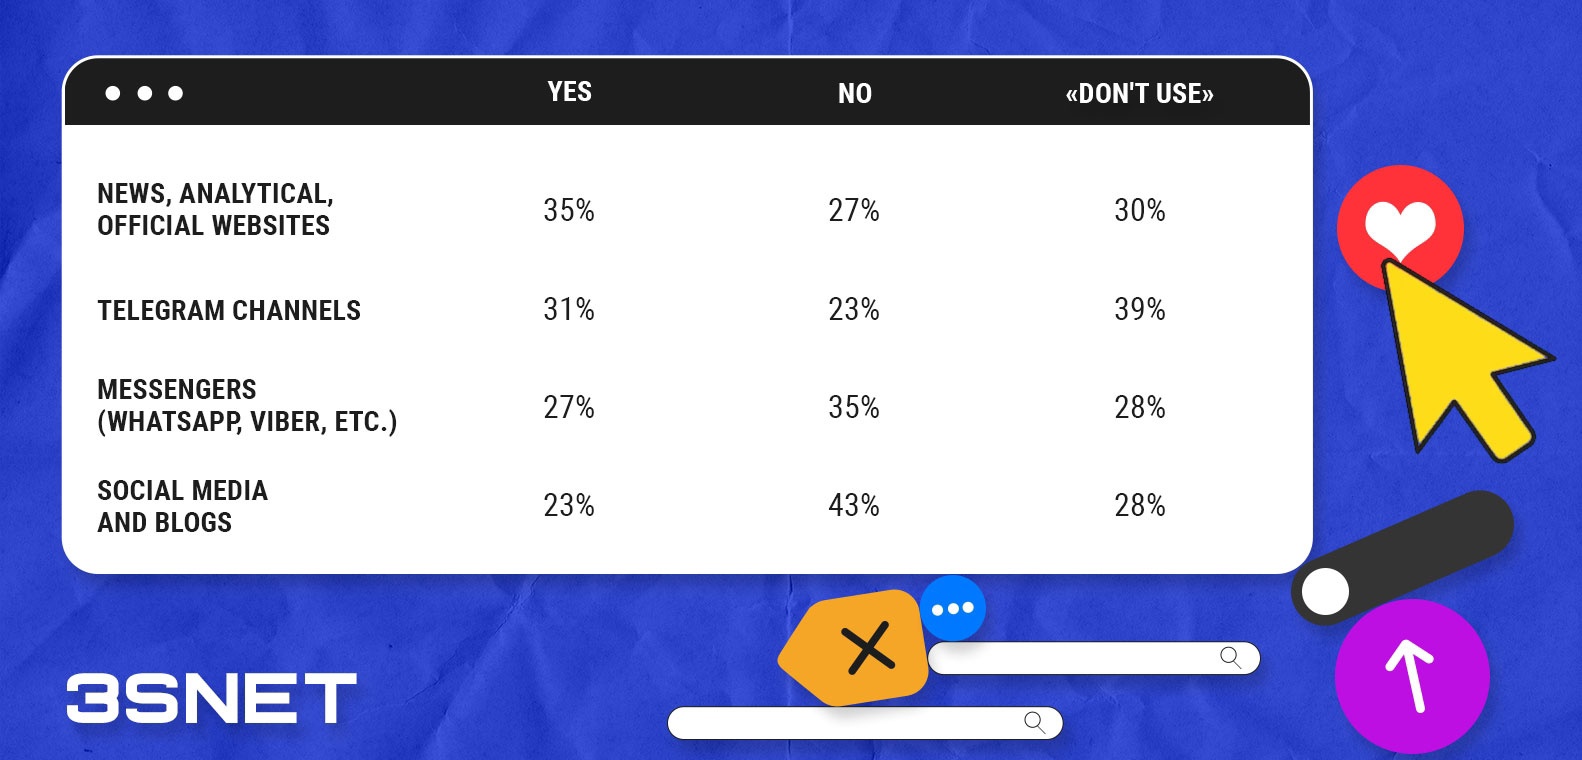
Task: Click inside the lower search field
Action: coord(840,723)
